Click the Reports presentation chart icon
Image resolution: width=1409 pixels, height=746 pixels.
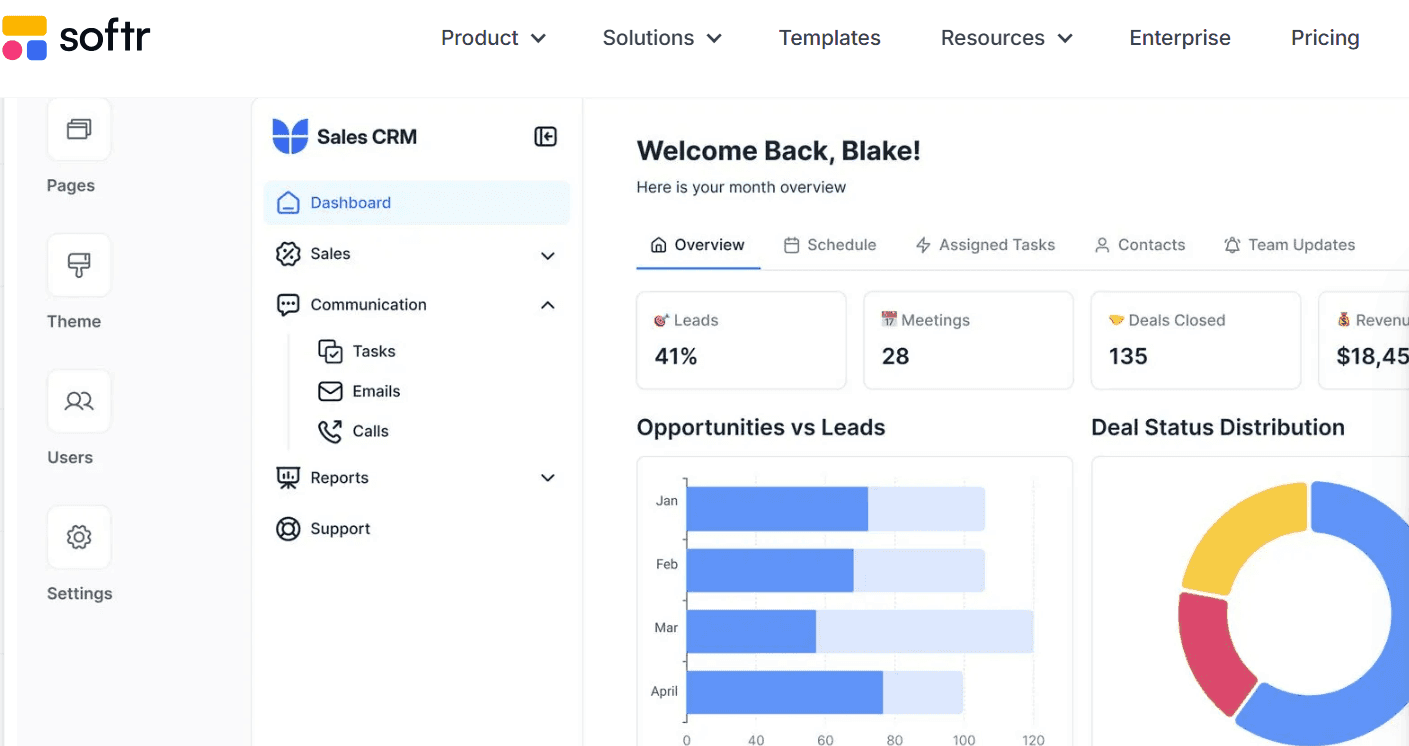pos(288,478)
